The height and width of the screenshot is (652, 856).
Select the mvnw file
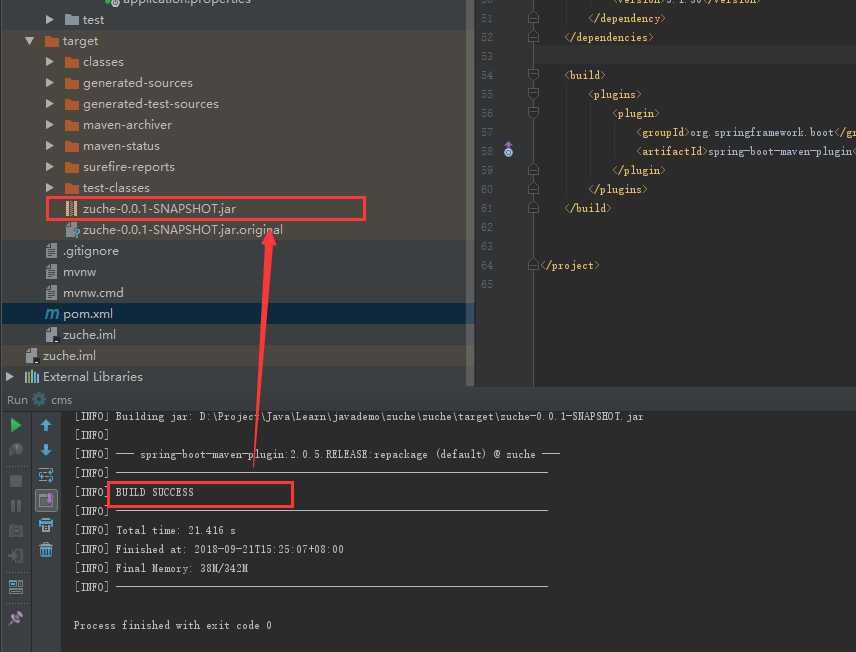(x=79, y=272)
